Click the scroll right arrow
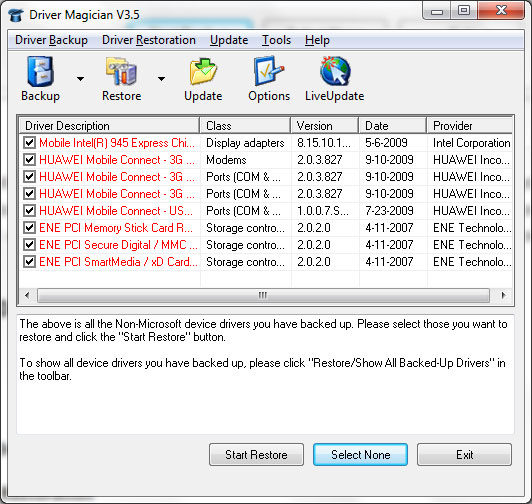This screenshot has width=532, height=504. point(504,295)
